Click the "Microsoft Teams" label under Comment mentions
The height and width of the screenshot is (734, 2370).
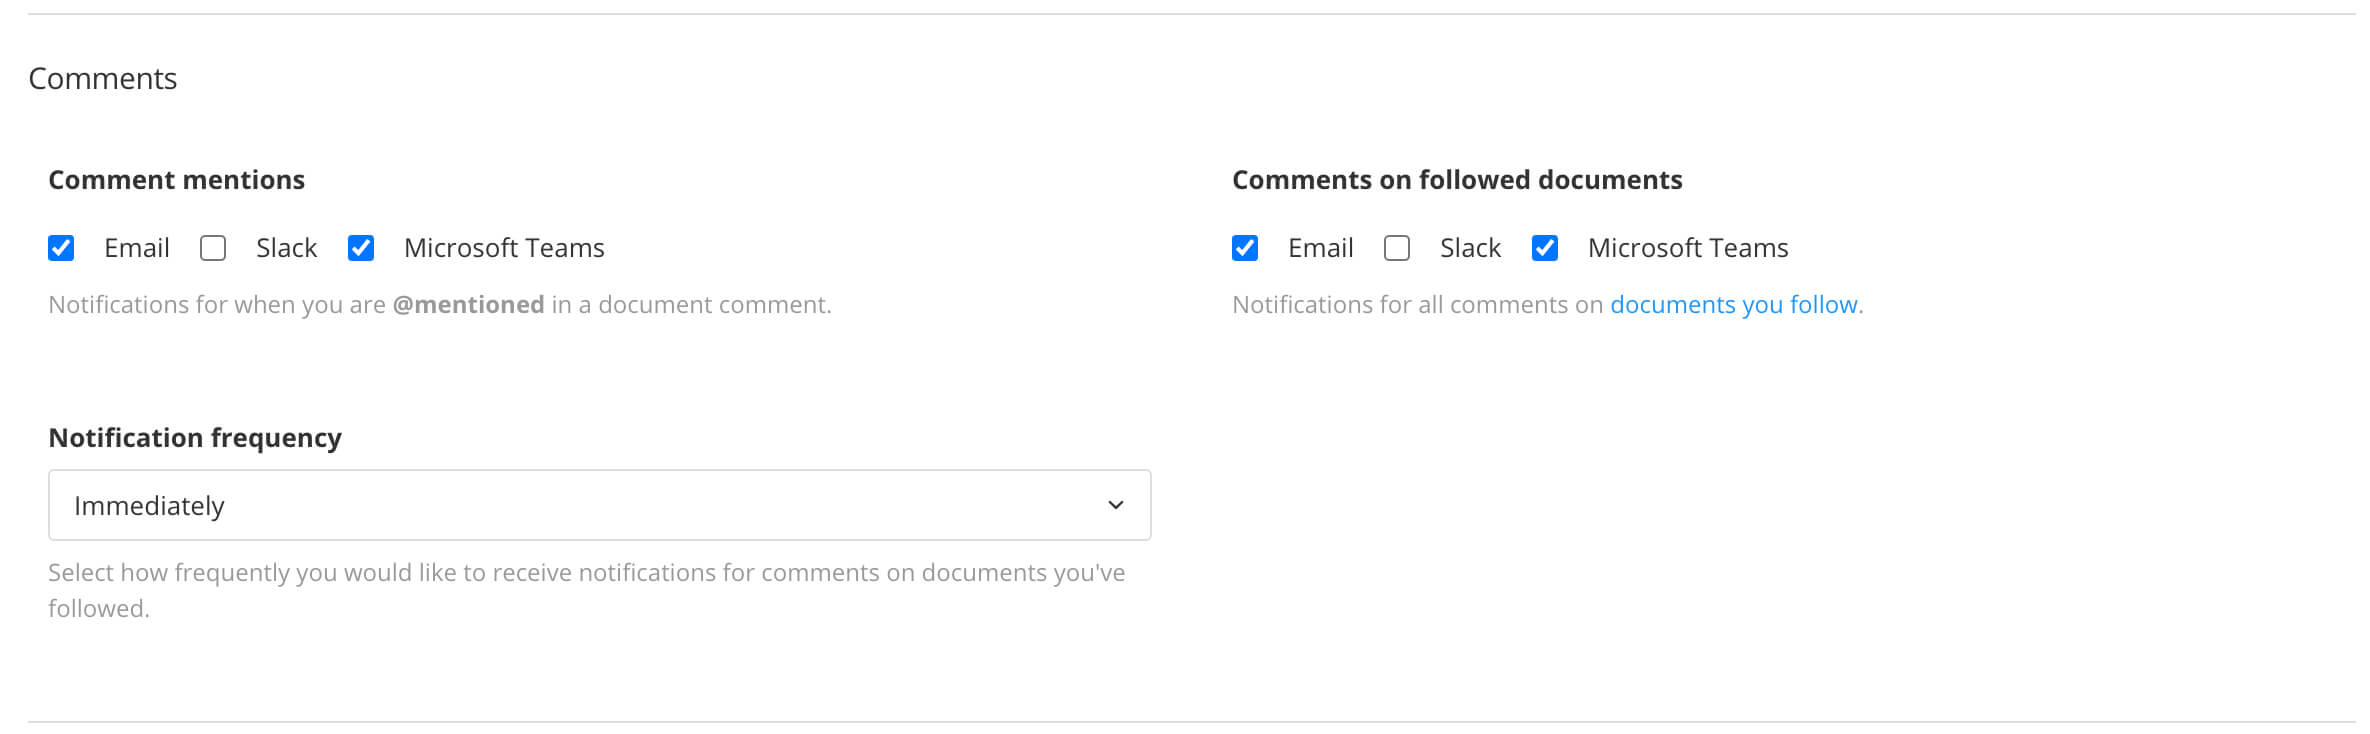(504, 248)
